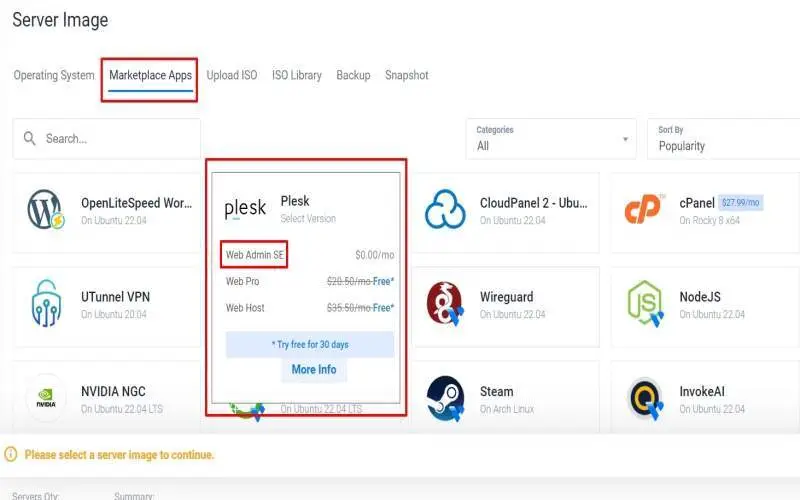The width and height of the screenshot is (800, 500).
Task: Select the NVIDIA NGC logo icon
Action: 46,398
